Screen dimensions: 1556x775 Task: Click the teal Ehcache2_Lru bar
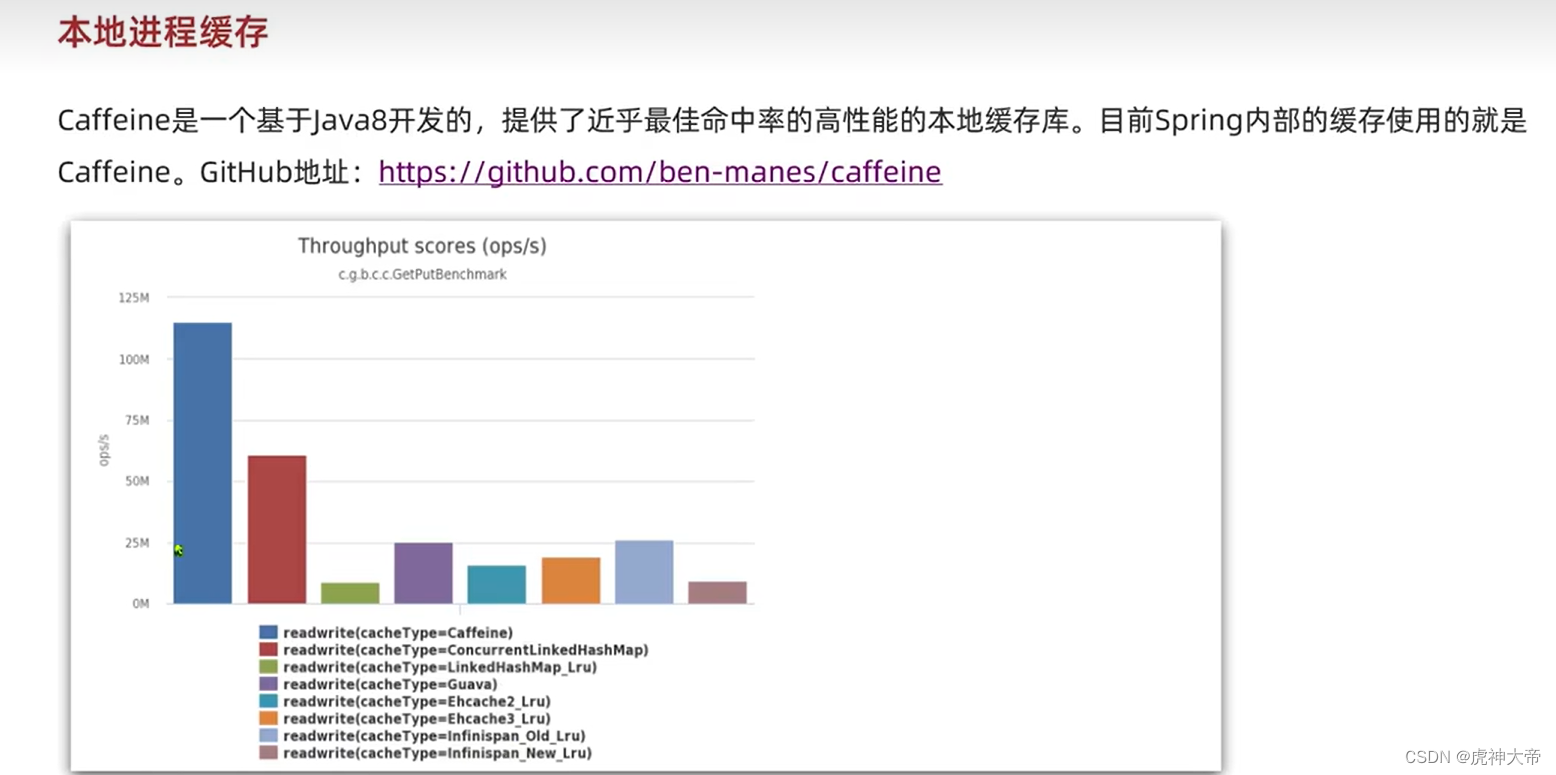pyautogui.click(x=497, y=585)
